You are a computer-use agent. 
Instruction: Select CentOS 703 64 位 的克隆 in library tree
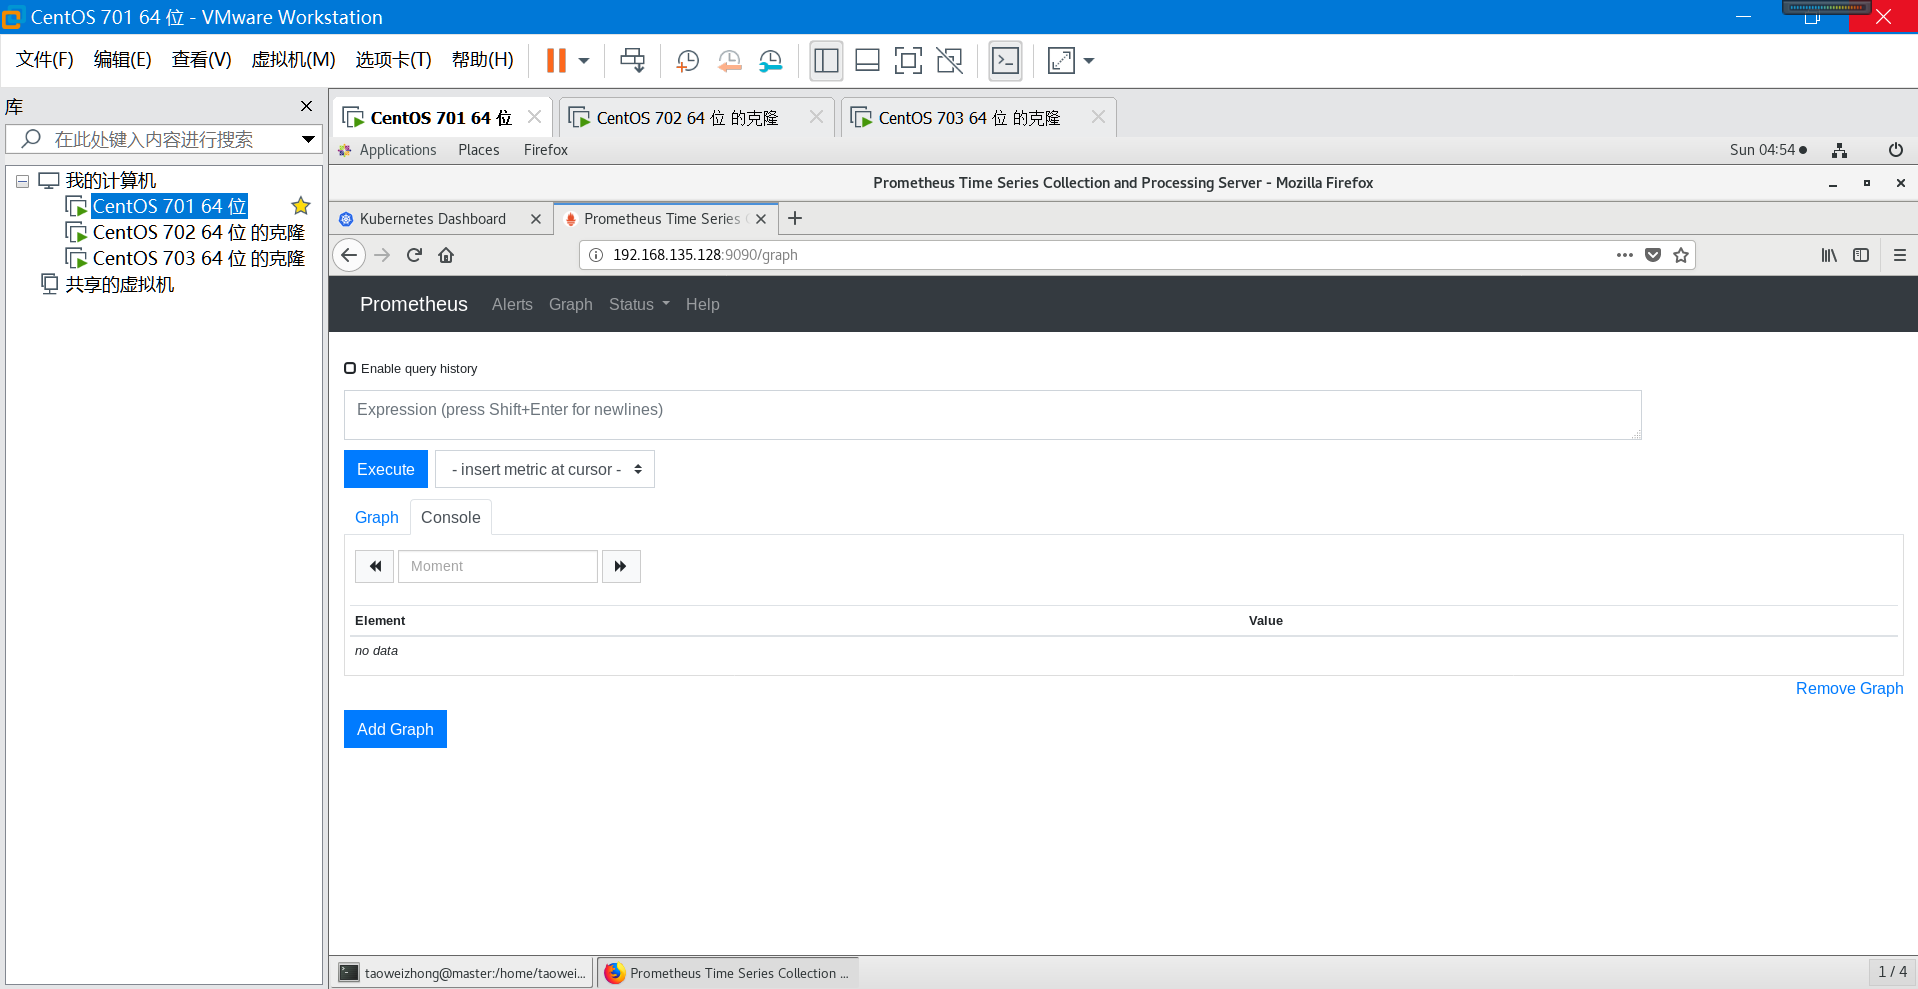click(198, 258)
